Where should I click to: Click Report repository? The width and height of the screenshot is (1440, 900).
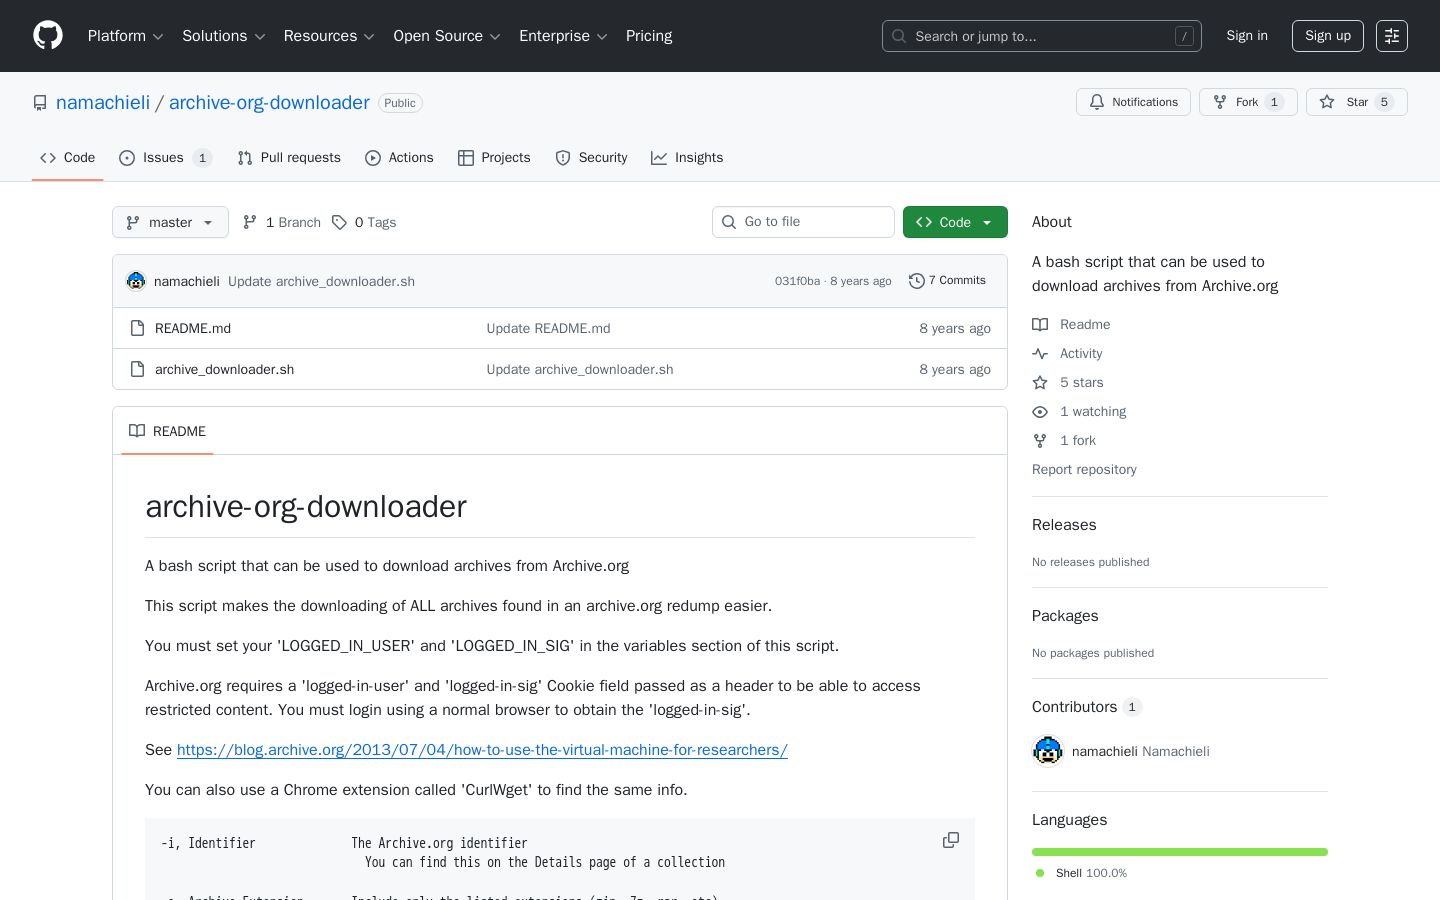(1084, 469)
